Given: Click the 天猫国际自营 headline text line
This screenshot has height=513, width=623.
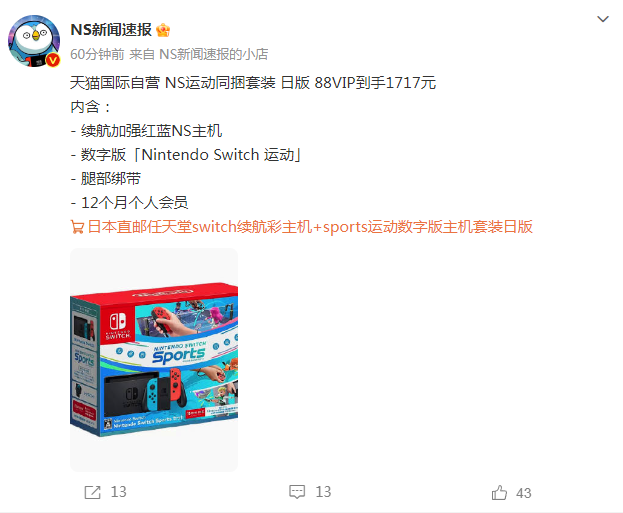Looking at the screenshot, I should tap(253, 83).
